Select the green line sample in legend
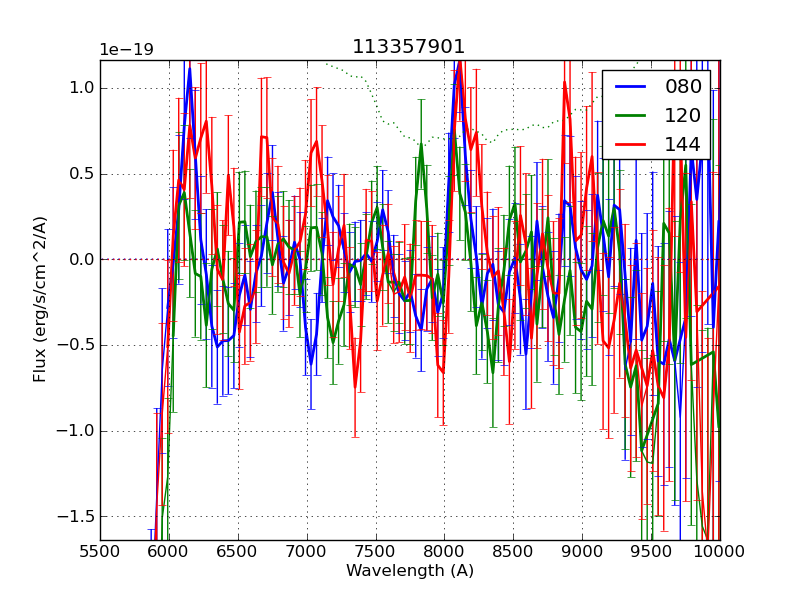This screenshot has height=600, width=800. tap(632, 116)
